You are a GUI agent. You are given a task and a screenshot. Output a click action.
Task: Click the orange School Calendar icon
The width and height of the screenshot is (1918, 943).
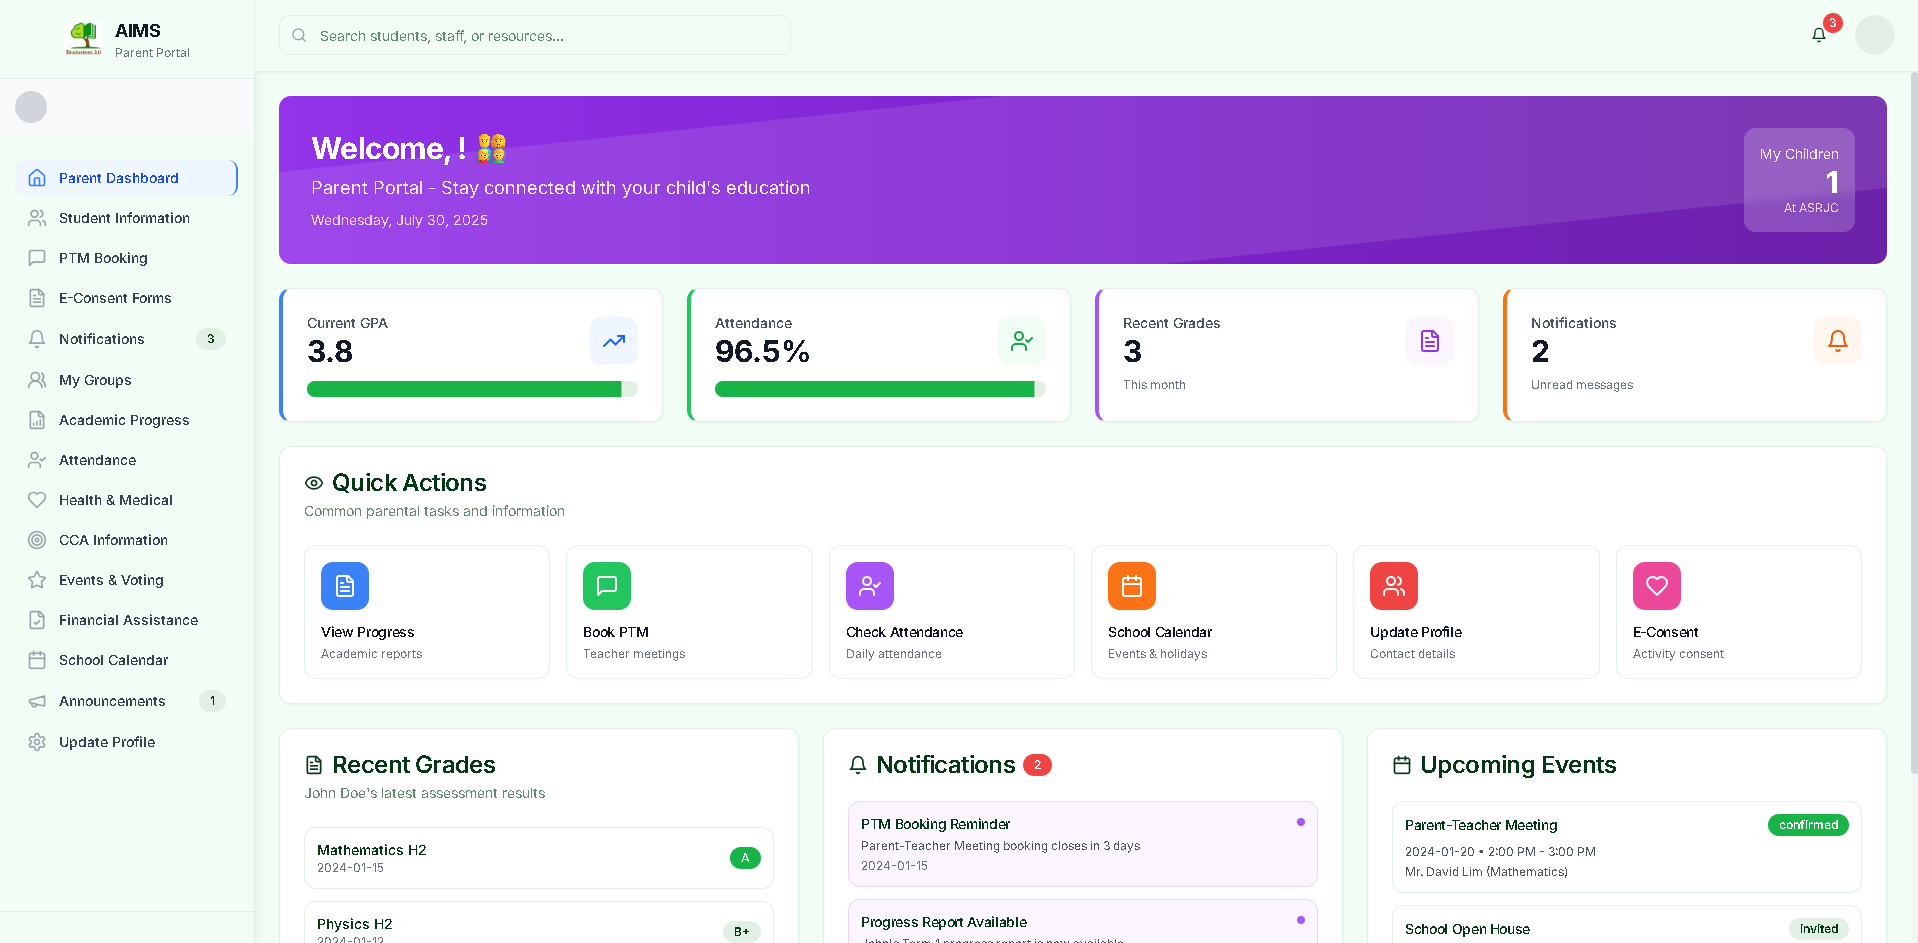[1132, 586]
